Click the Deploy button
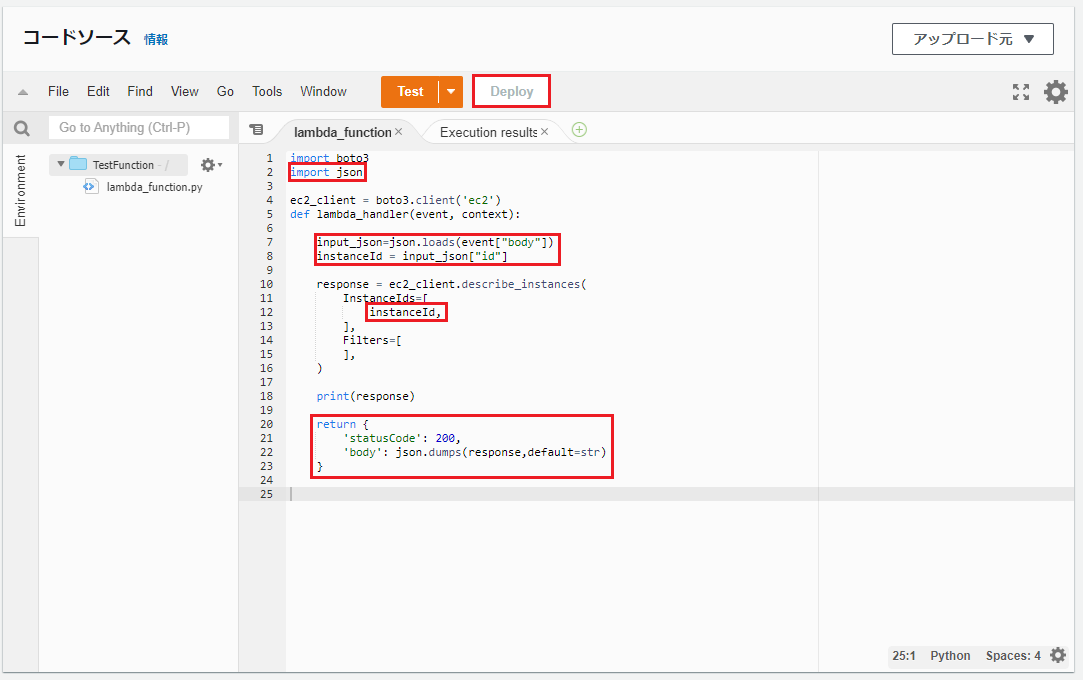This screenshot has height=680, width=1083. point(511,92)
